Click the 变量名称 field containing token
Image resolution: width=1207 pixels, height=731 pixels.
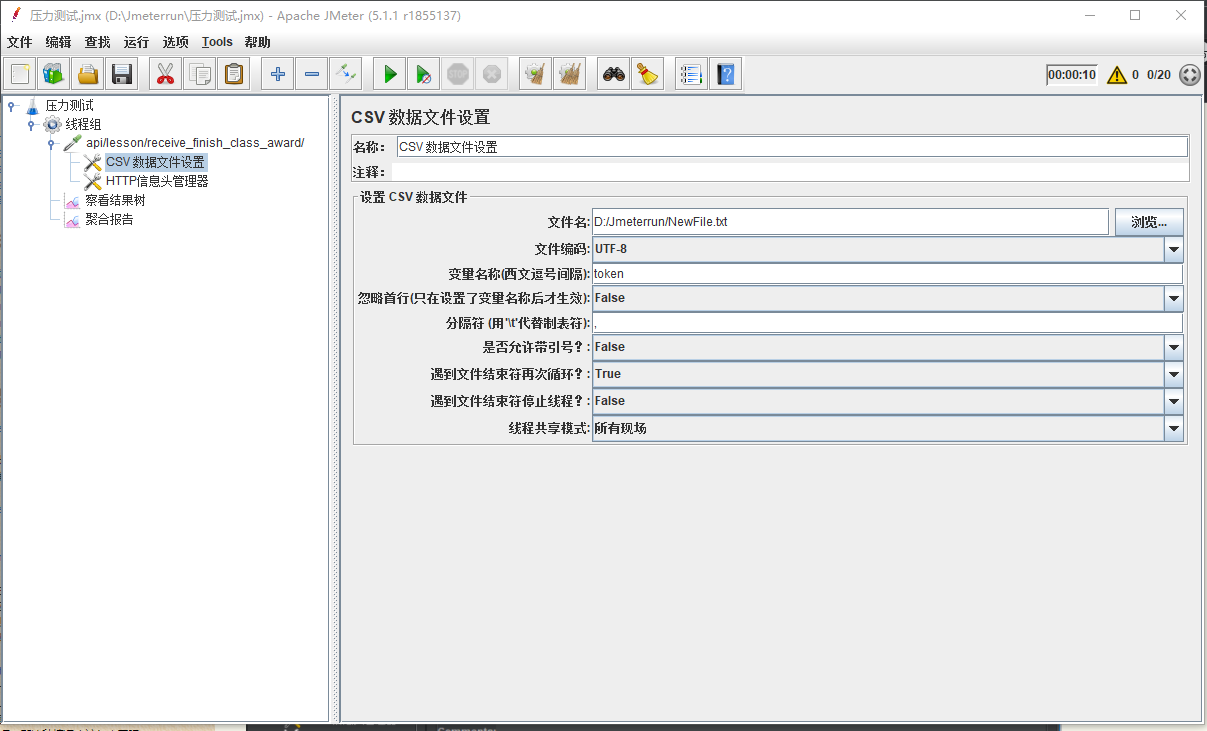click(x=887, y=274)
